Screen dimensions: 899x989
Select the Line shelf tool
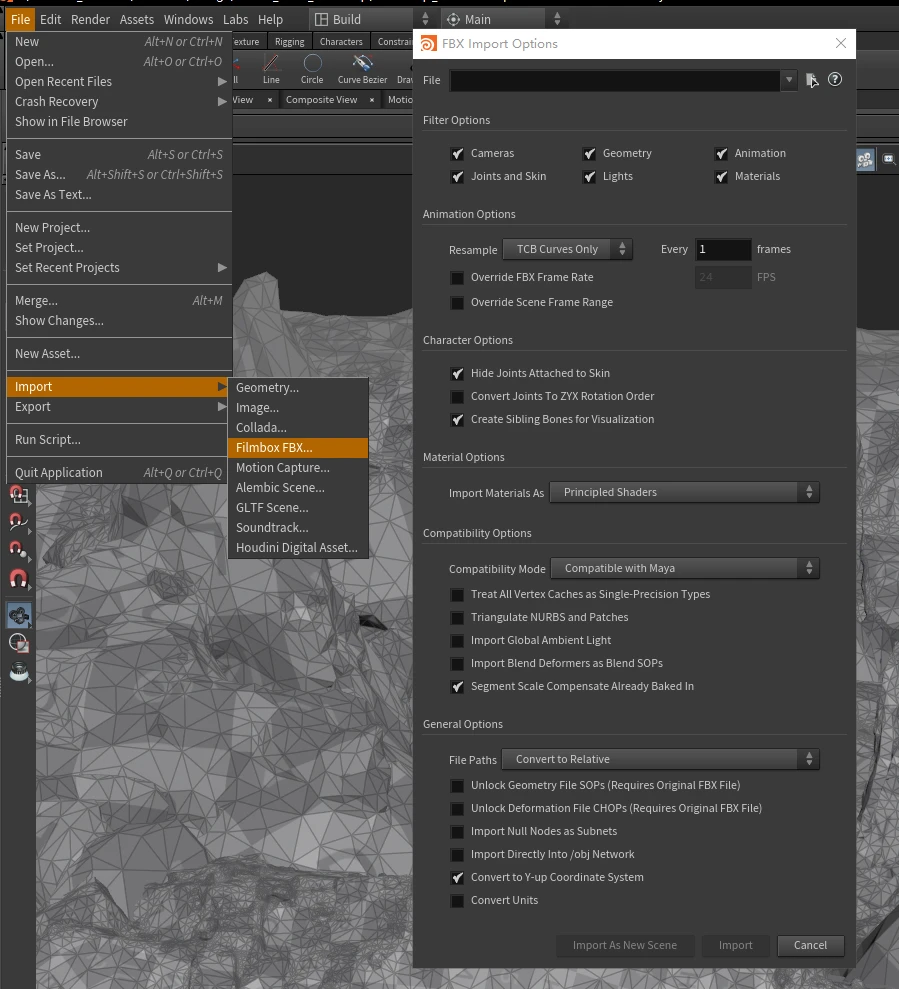[271, 68]
